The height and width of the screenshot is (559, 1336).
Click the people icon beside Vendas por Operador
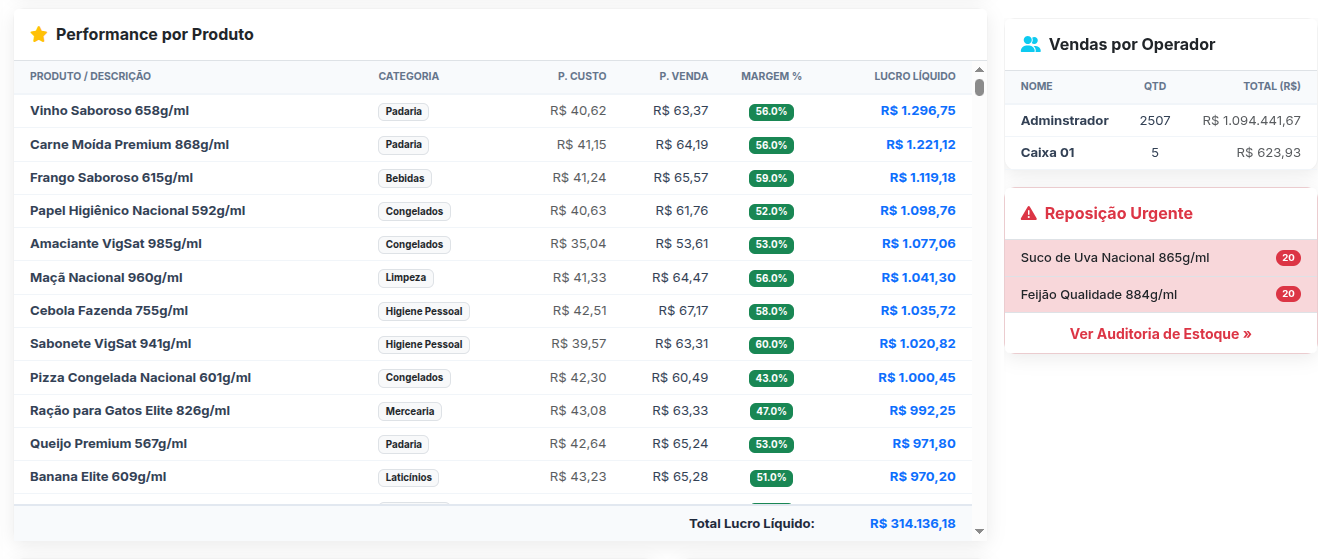pos(1030,44)
